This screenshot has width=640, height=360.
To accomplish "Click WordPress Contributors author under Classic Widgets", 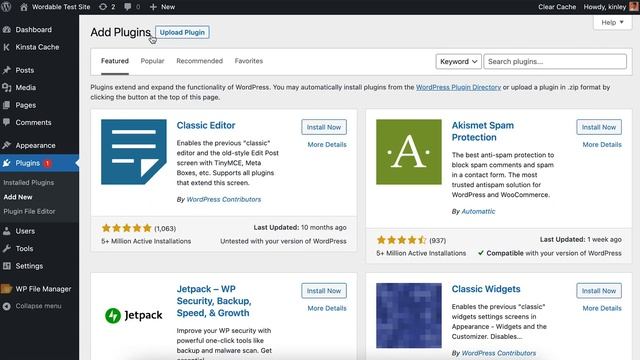I will pos(499,353).
